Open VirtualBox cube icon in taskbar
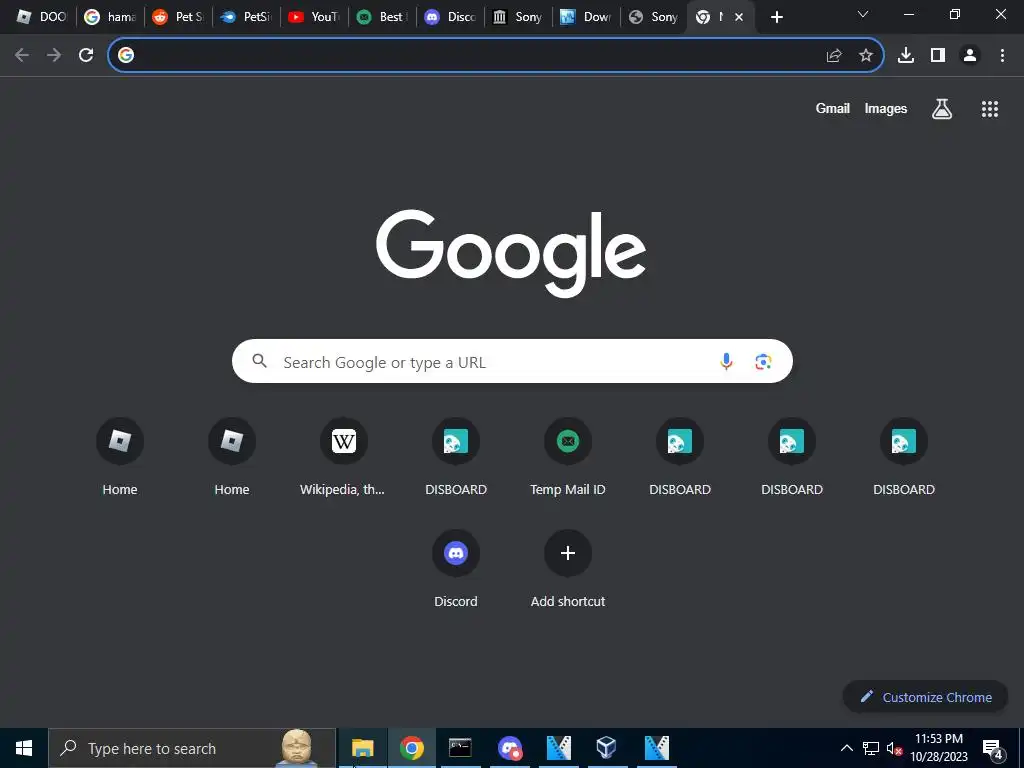This screenshot has width=1024, height=768. point(607,748)
